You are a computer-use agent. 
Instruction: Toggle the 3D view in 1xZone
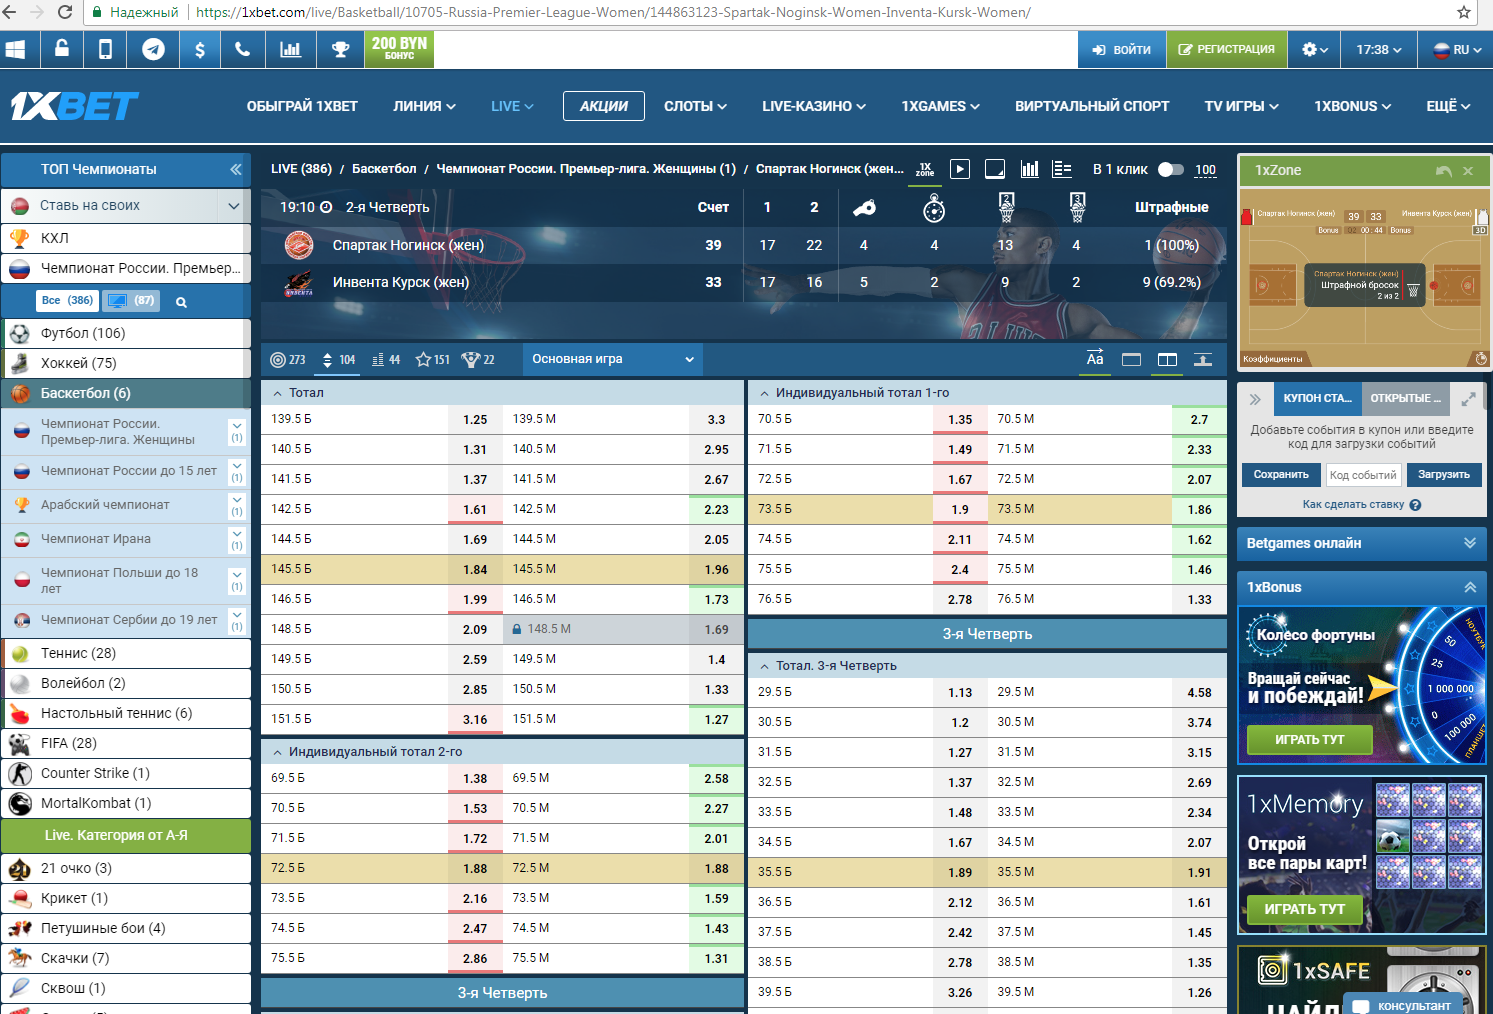point(1480,230)
